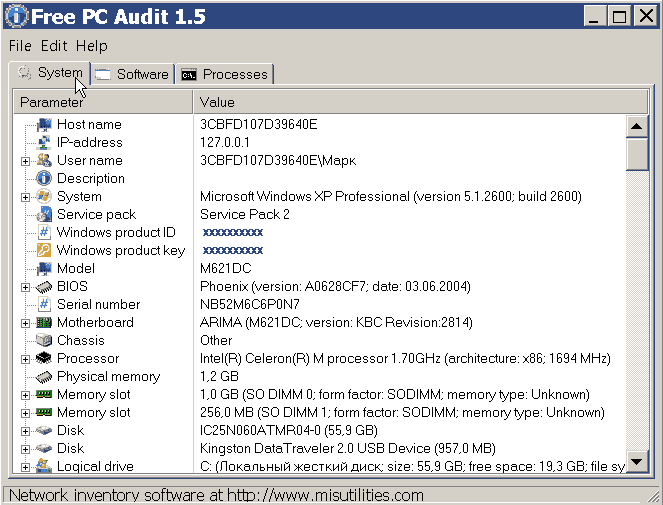The height and width of the screenshot is (505, 663).
Task: Expand the IC25N060ATMR04-0 Disk node
Action: (25, 431)
